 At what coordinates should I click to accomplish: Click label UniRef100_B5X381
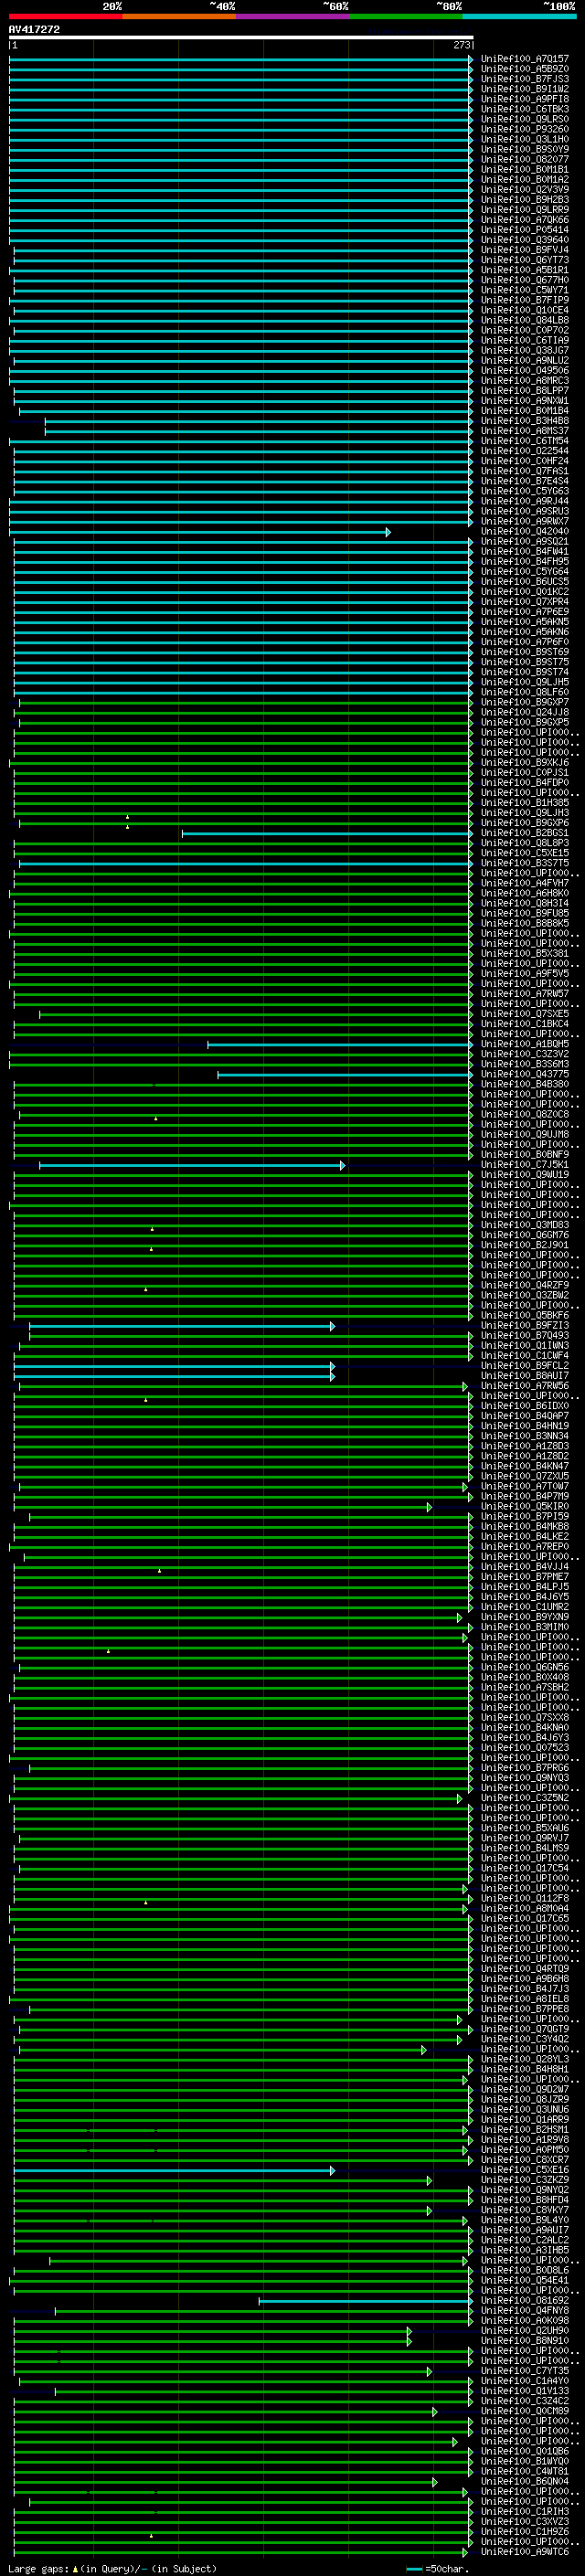[525, 954]
